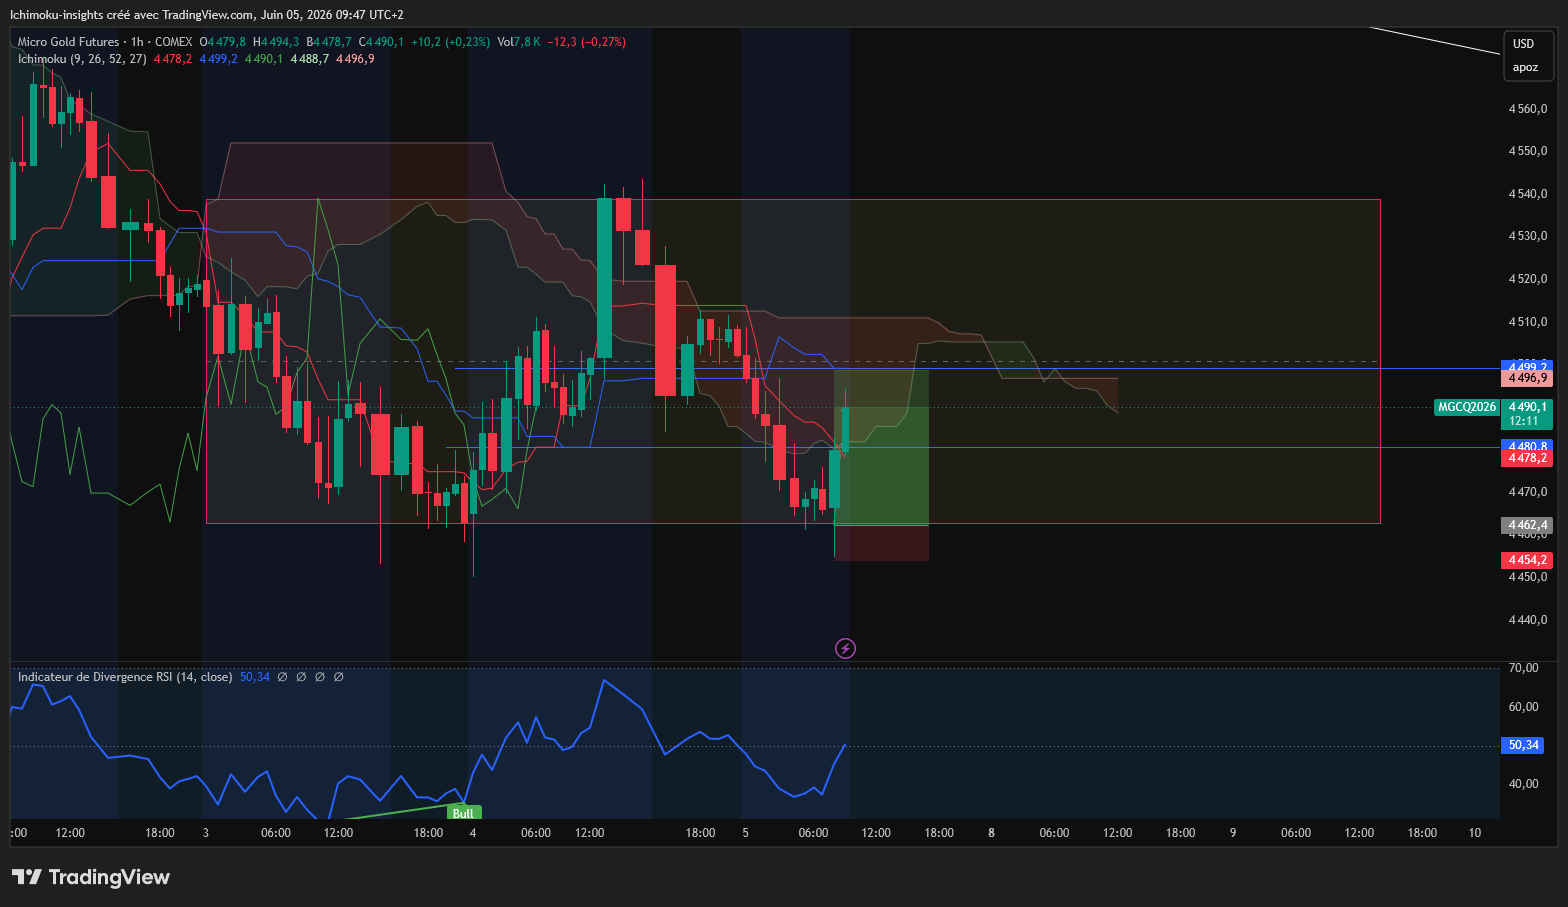
Task: Click the price axis label 4 470,0
Action: (x=1528, y=492)
